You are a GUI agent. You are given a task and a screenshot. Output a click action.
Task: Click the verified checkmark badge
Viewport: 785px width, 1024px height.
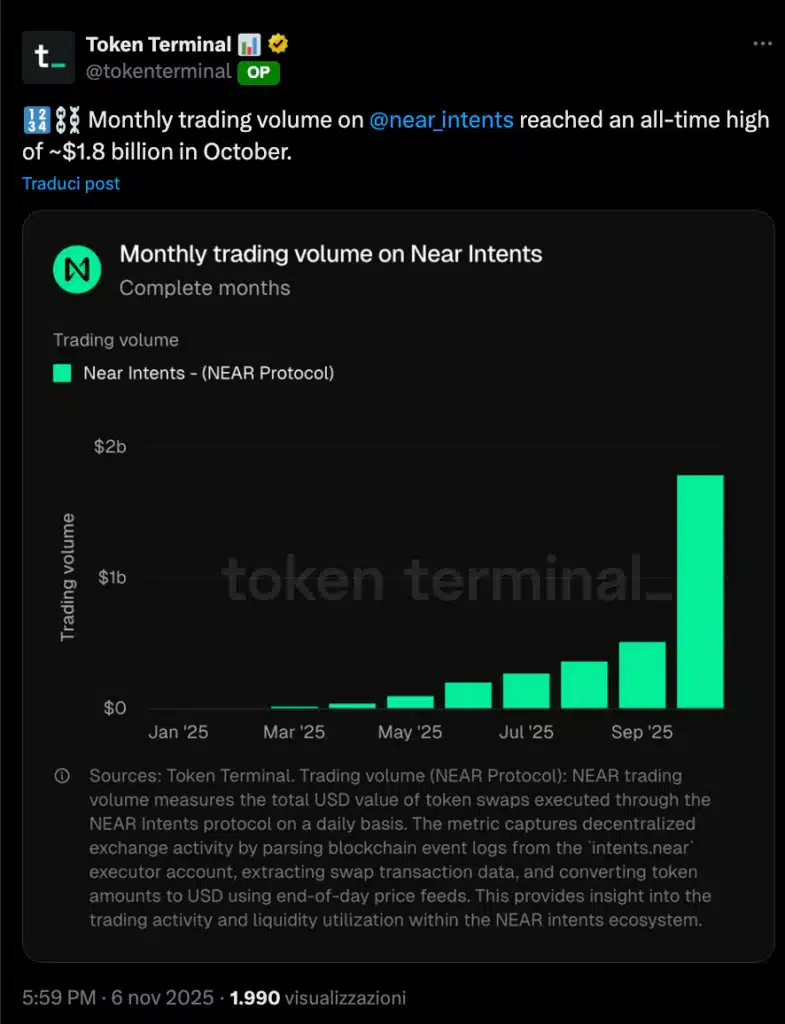tap(278, 42)
